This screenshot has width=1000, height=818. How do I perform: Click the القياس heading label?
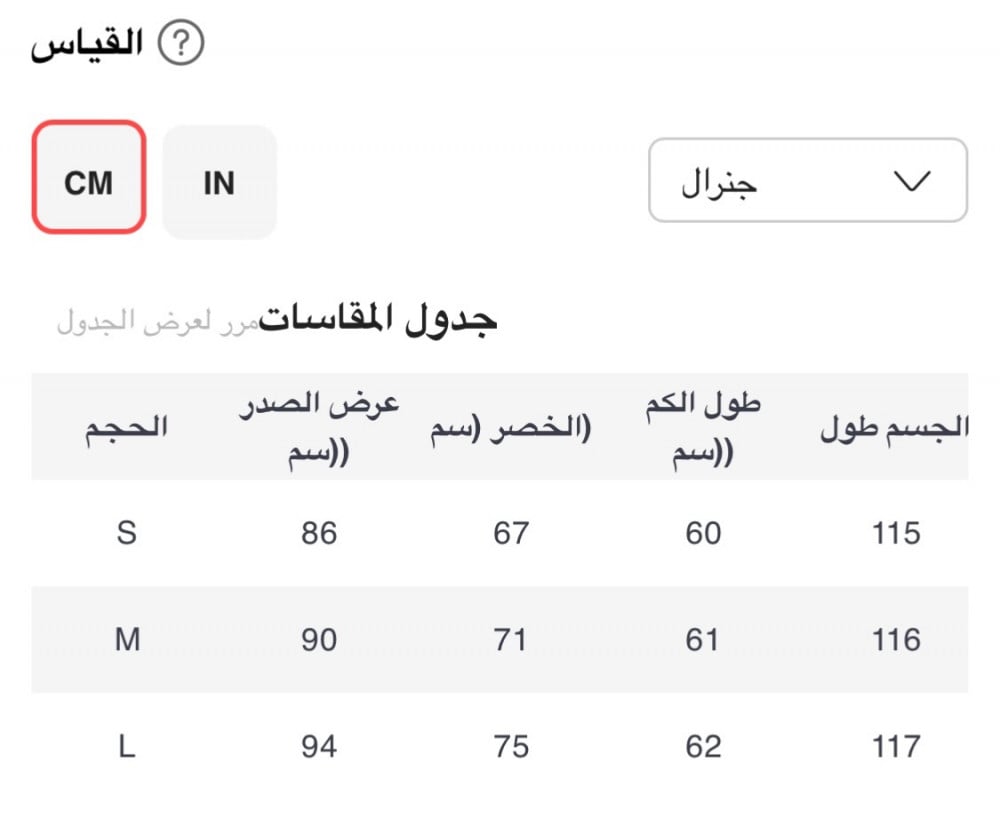click(86, 45)
